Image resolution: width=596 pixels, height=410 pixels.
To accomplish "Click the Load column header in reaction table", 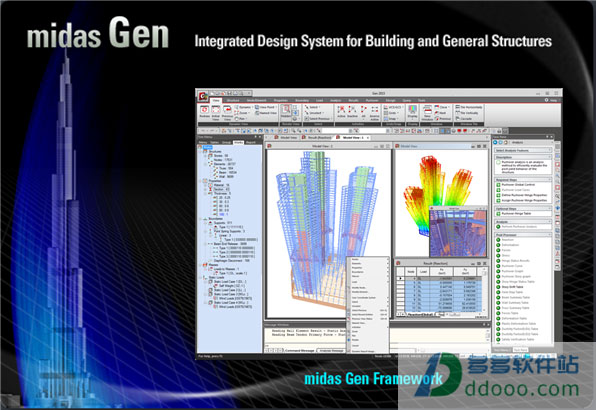I will tap(423, 272).
